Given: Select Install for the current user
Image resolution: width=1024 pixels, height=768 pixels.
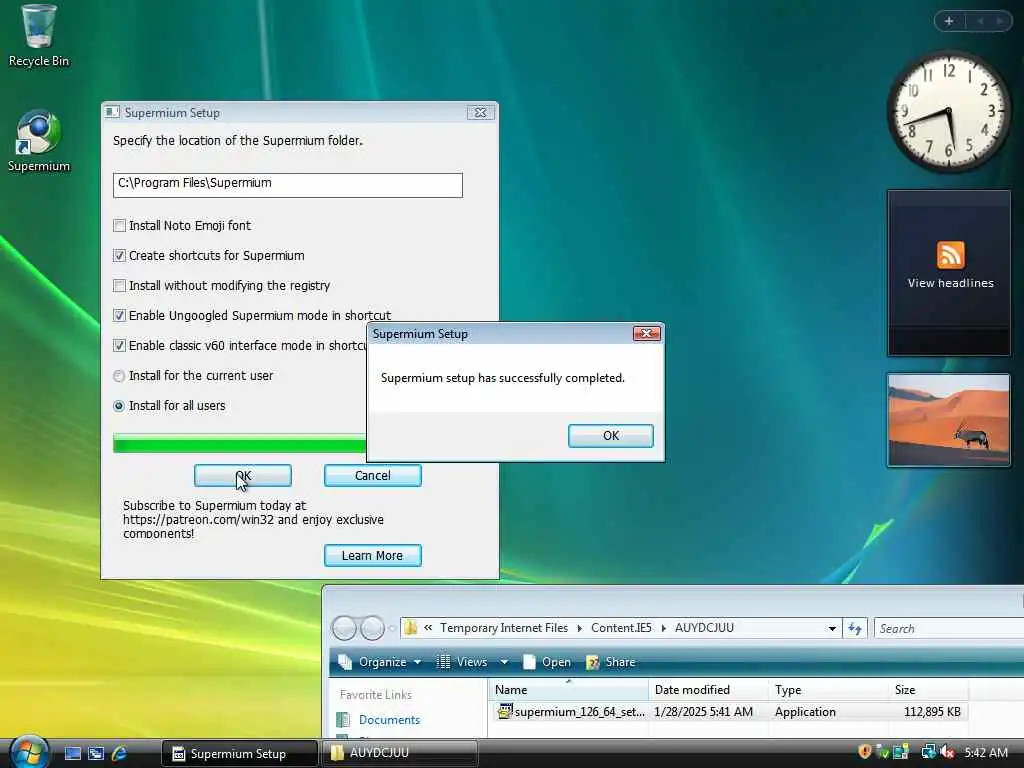Looking at the screenshot, I should click(119, 376).
